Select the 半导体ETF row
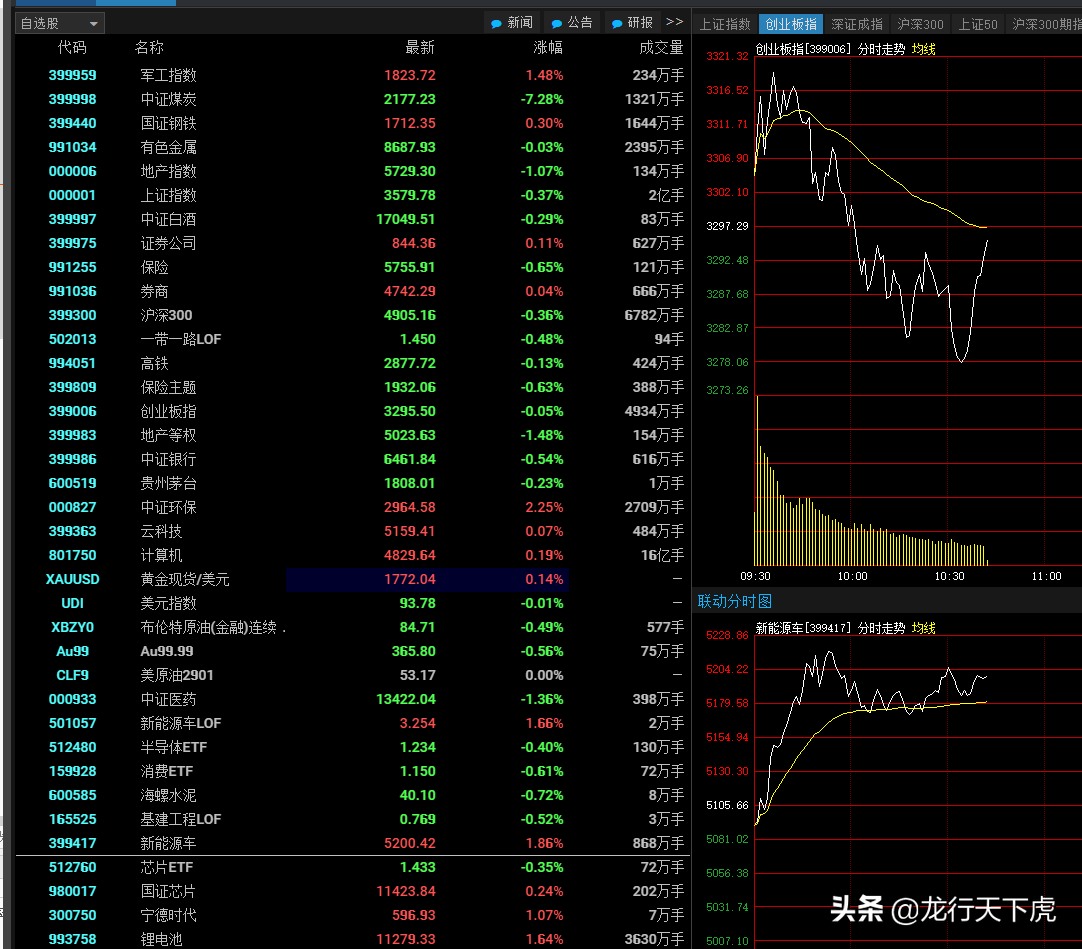 click(351, 747)
